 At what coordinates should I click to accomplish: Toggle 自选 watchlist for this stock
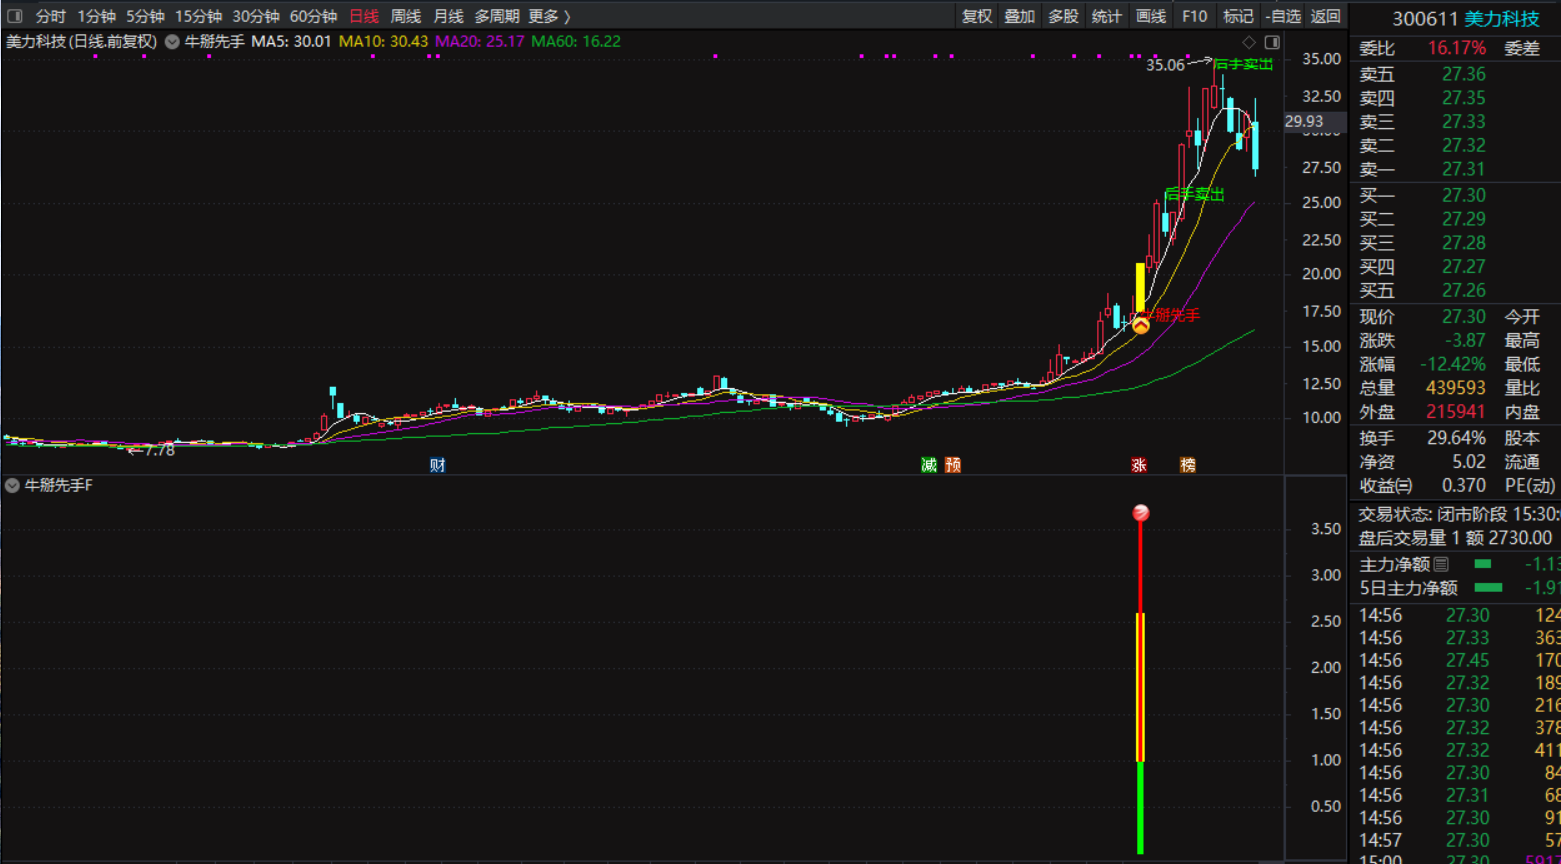(x=1283, y=16)
